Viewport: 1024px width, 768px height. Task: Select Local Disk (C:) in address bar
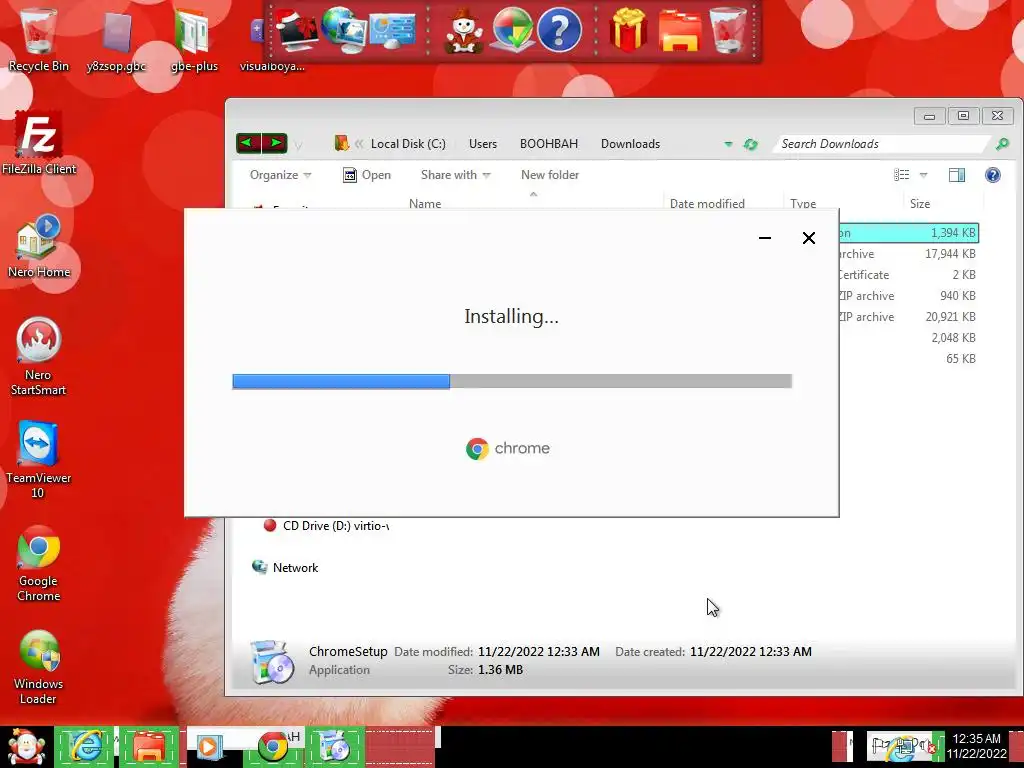tap(408, 144)
